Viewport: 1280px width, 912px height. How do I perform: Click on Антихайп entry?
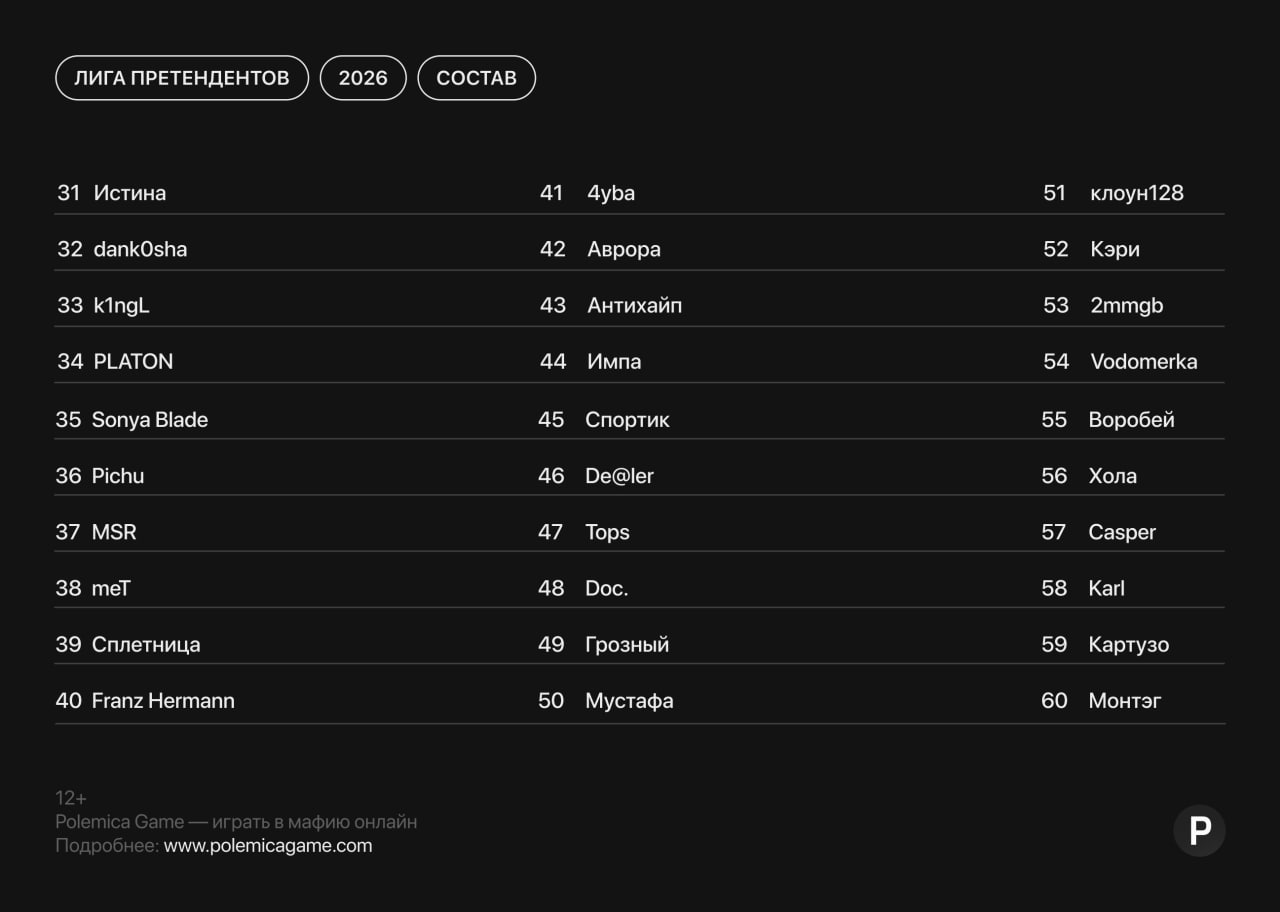tap(634, 306)
